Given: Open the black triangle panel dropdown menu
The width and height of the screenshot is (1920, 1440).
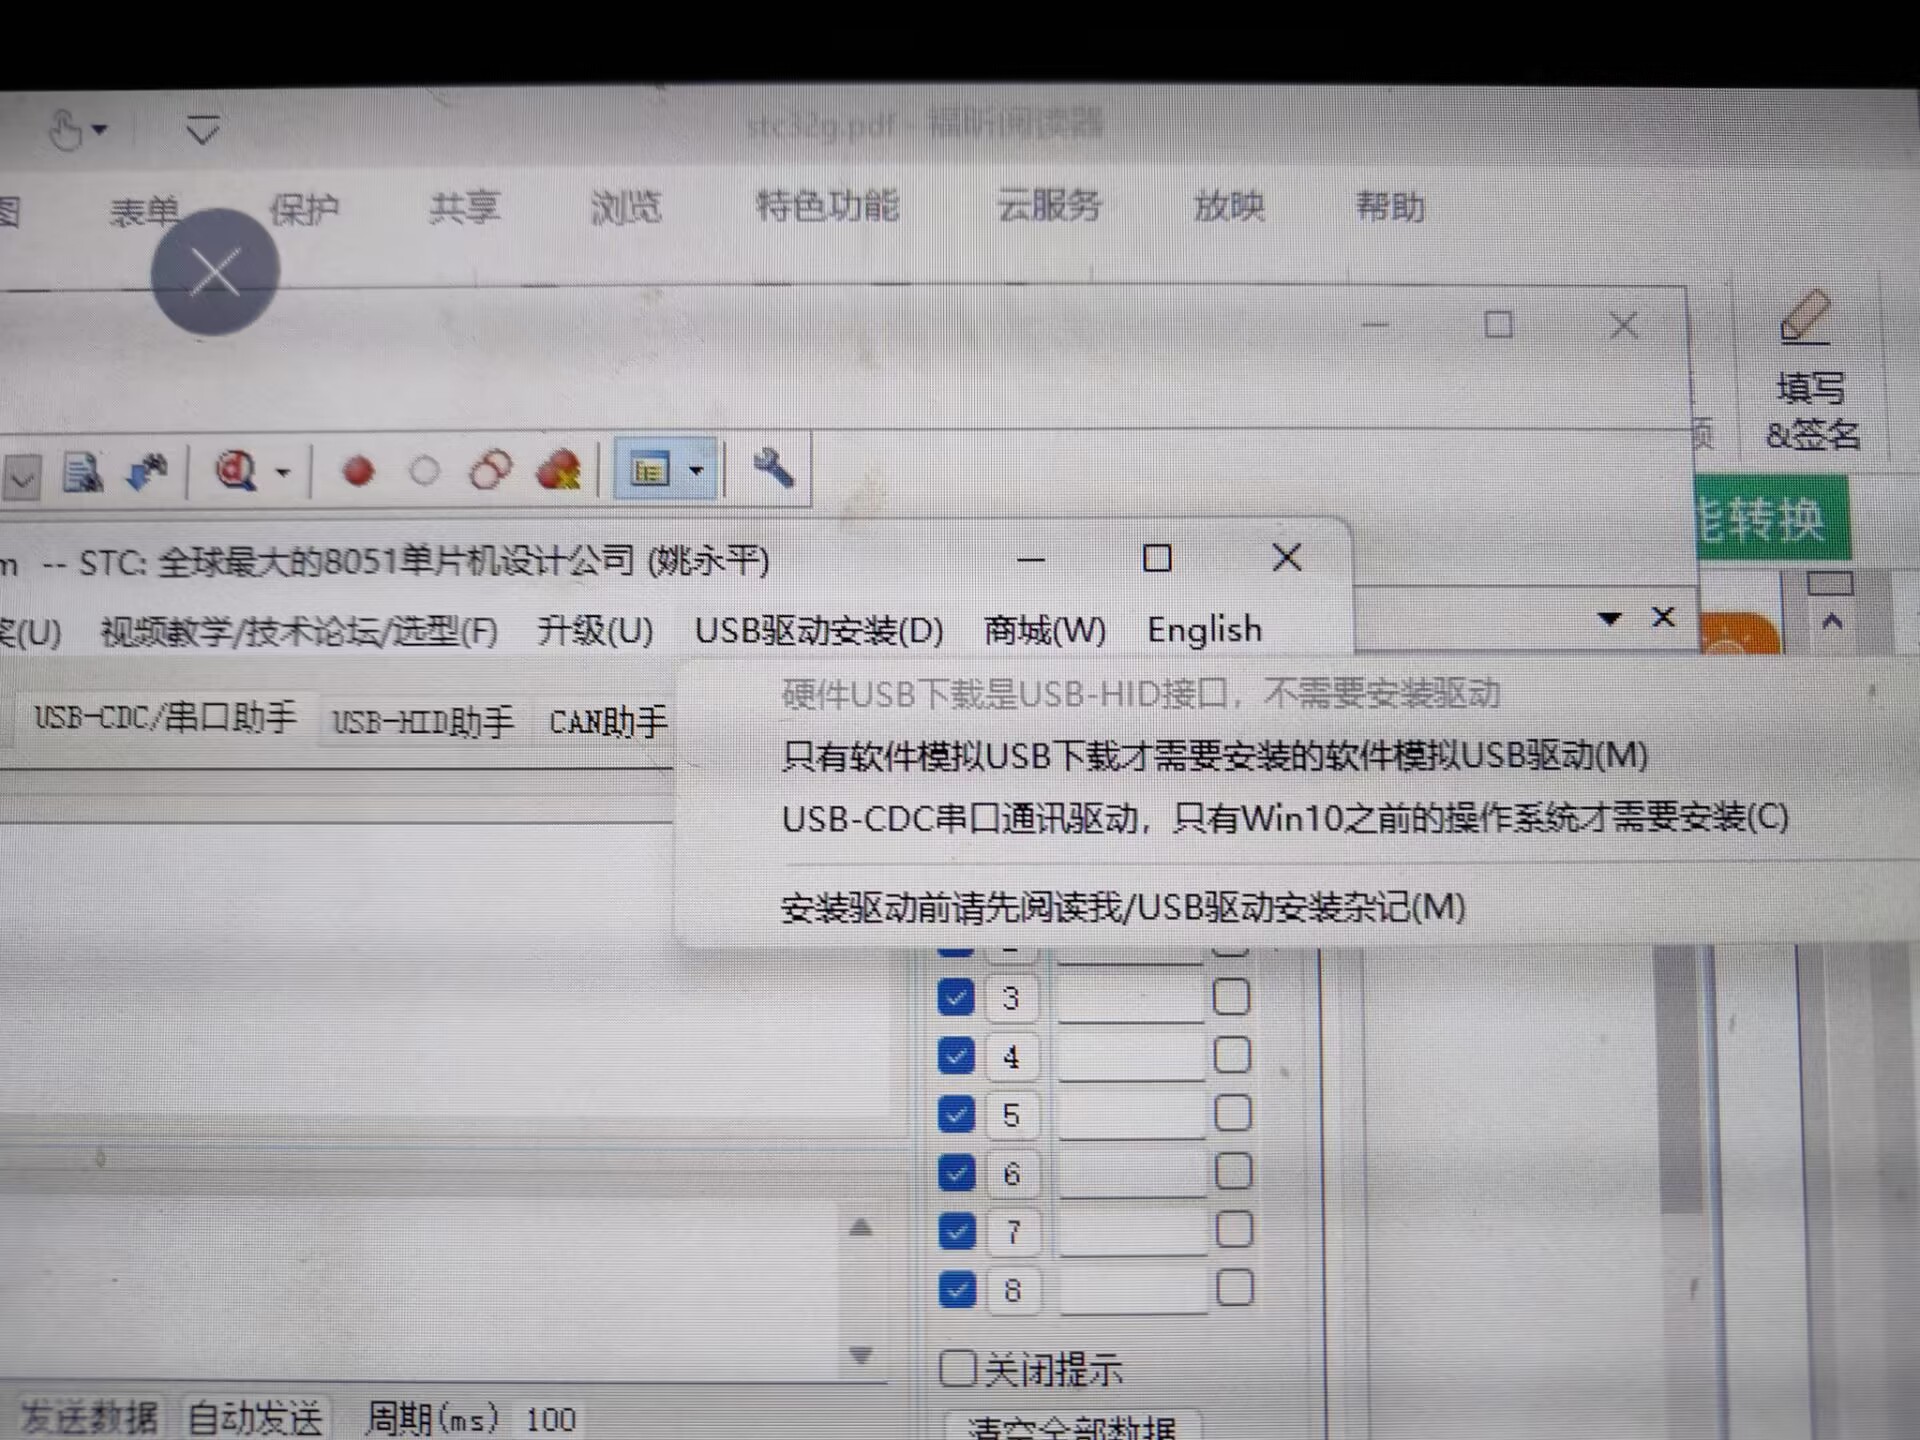Looking at the screenshot, I should click(x=1609, y=618).
